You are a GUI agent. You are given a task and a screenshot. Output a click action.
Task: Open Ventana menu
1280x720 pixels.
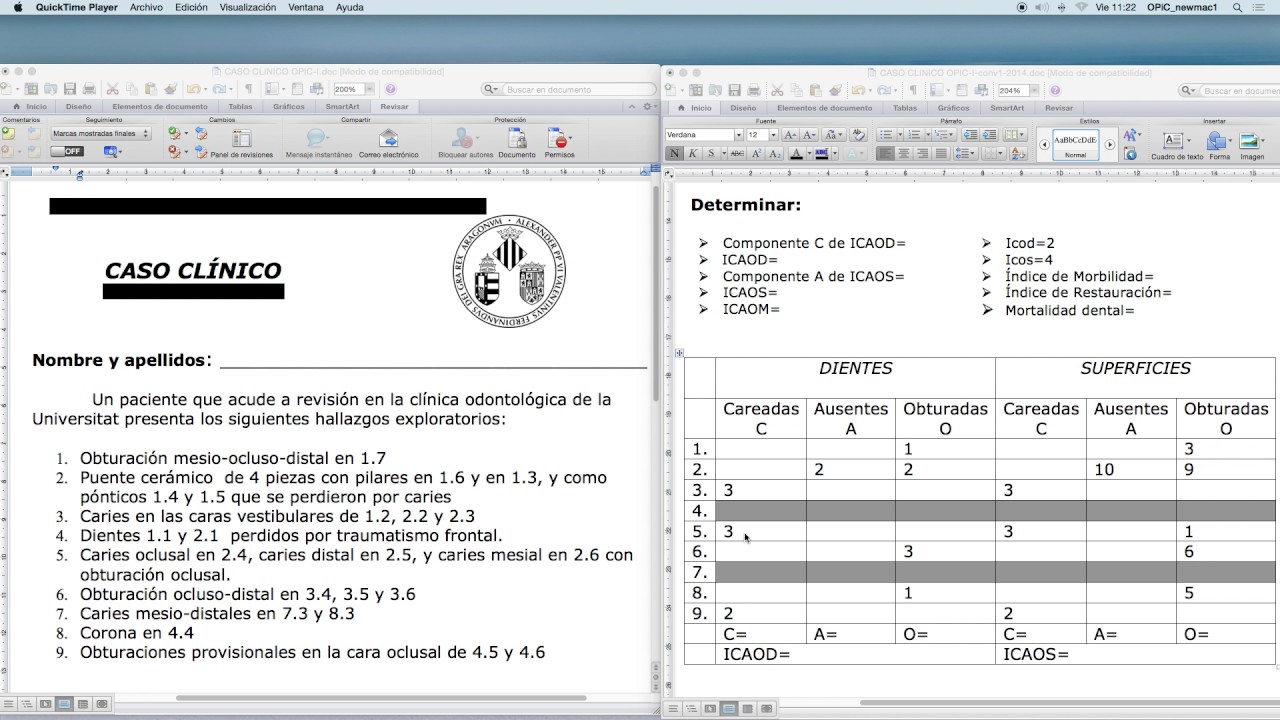306,7
